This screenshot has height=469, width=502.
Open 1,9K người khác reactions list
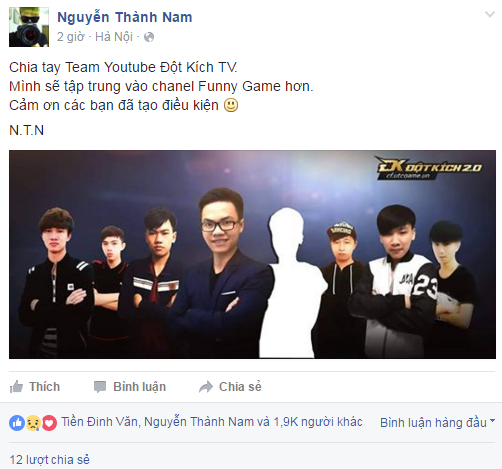coord(318,422)
